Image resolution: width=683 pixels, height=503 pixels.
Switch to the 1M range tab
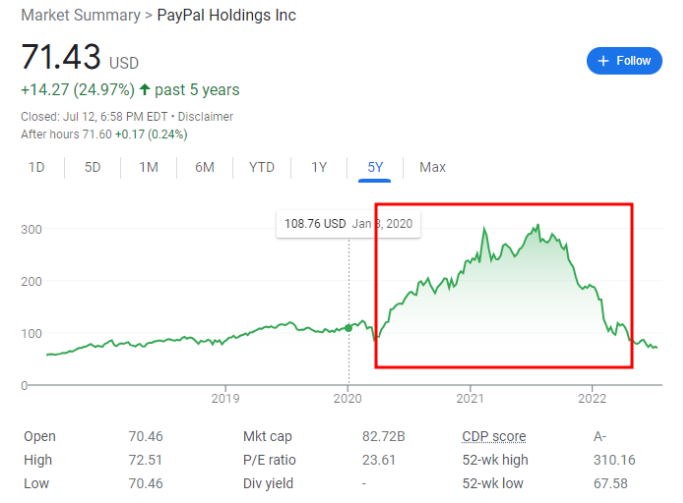(x=149, y=167)
